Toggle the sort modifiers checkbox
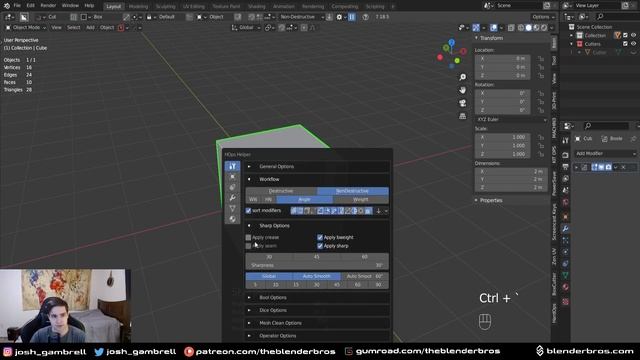This screenshot has height=360, width=640. (x=248, y=211)
